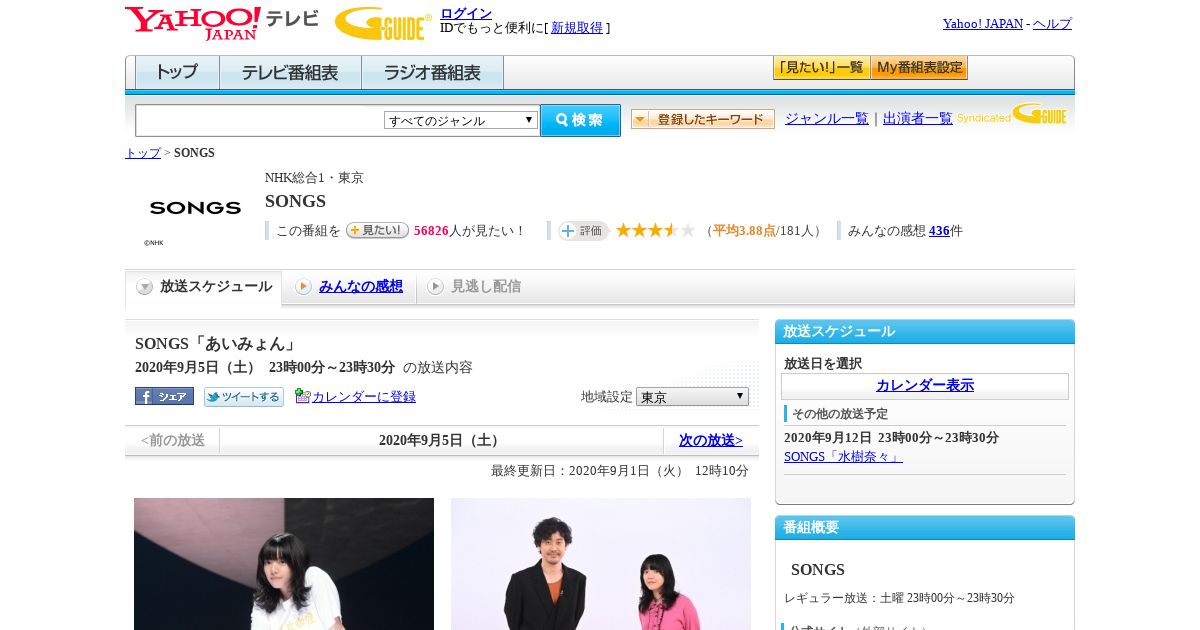Open left performer photo thumbnail
Screen dimensions: 1200x630
click(x=284, y=564)
